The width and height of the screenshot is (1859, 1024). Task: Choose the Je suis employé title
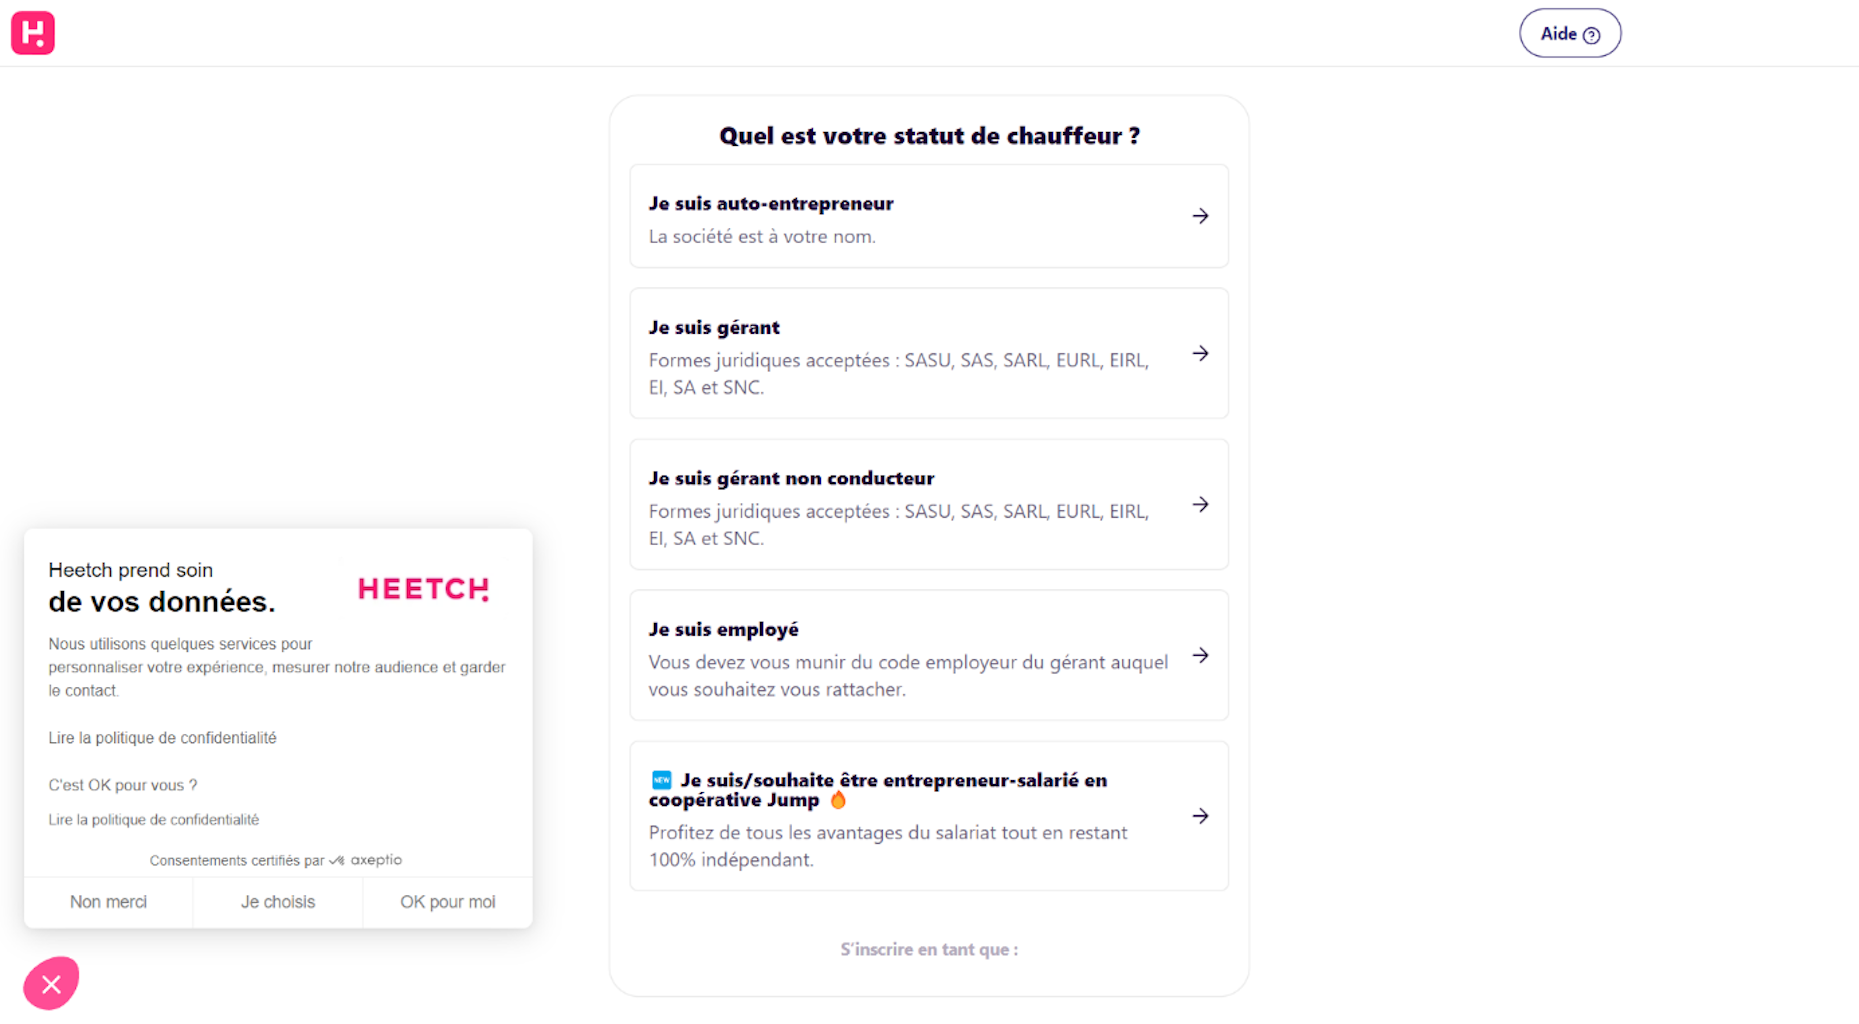(x=723, y=630)
